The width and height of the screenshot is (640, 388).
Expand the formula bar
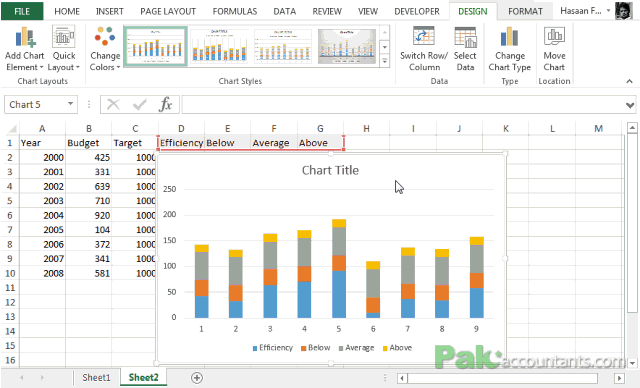tap(630, 105)
